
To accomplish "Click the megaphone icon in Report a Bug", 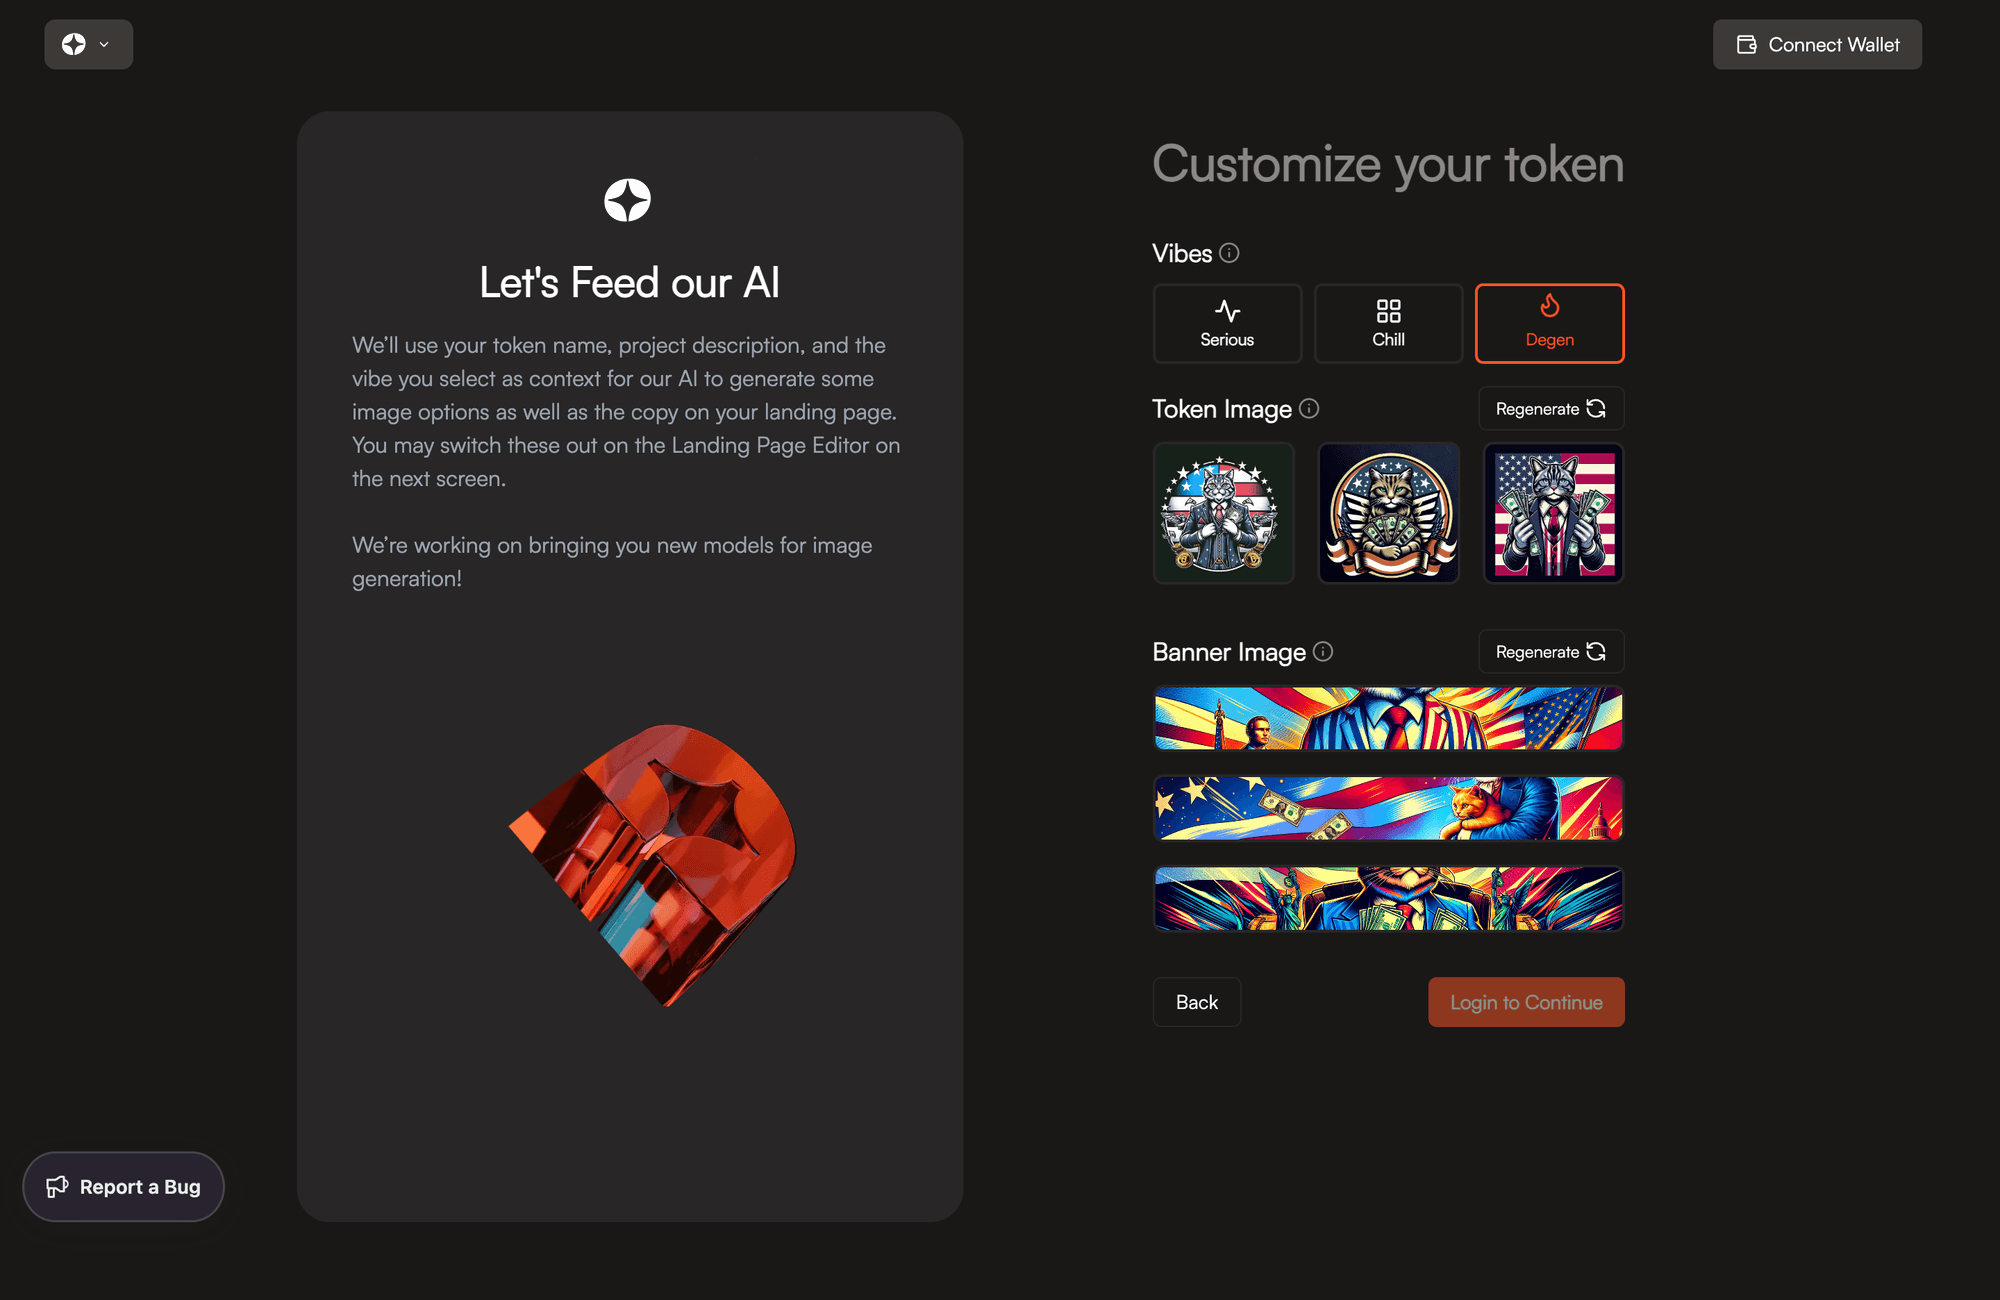I will [x=57, y=1187].
